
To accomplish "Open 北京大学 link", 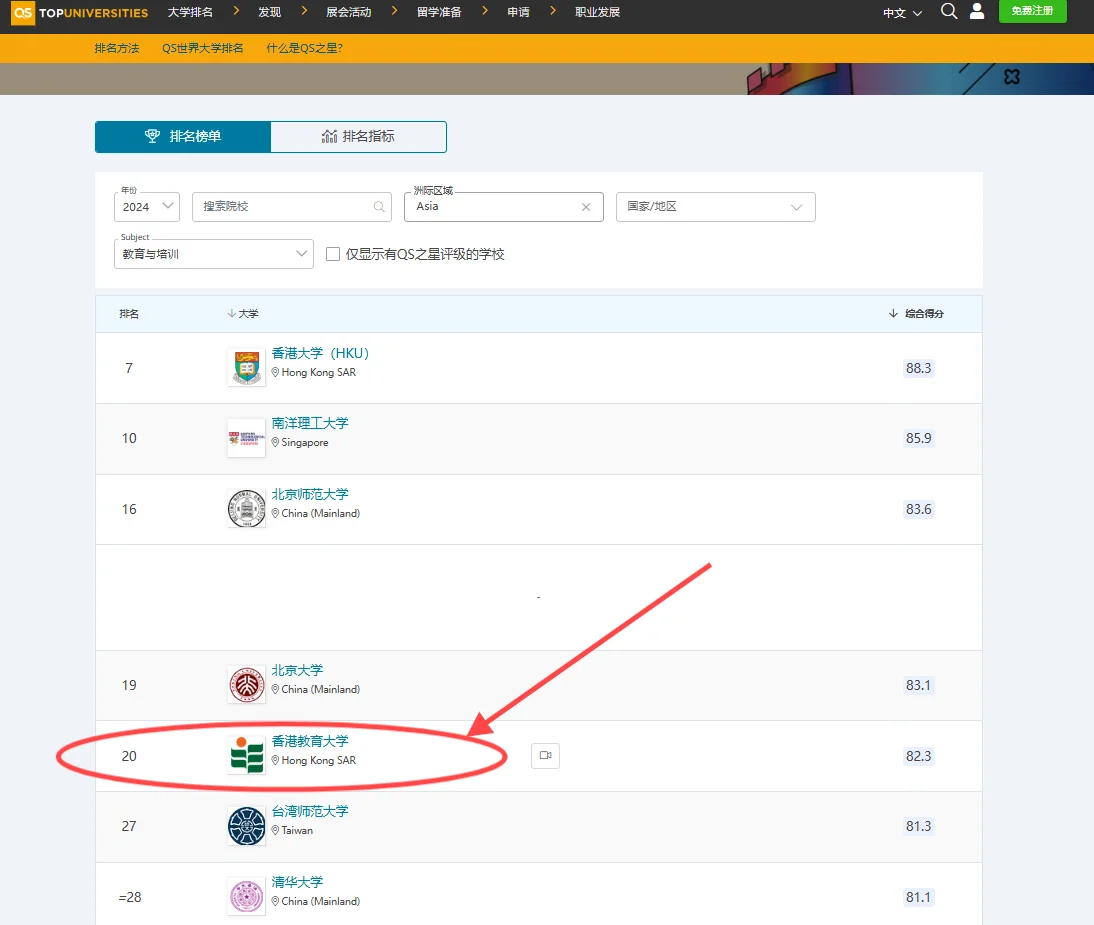I will pos(297,670).
